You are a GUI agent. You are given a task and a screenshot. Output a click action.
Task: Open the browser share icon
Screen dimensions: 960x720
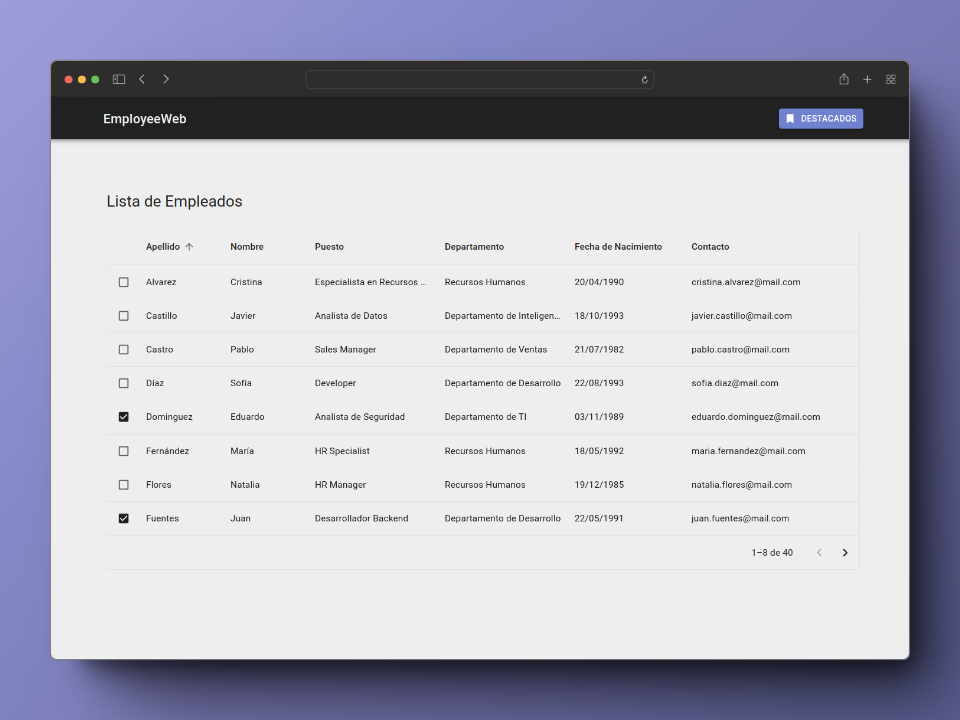(x=844, y=79)
